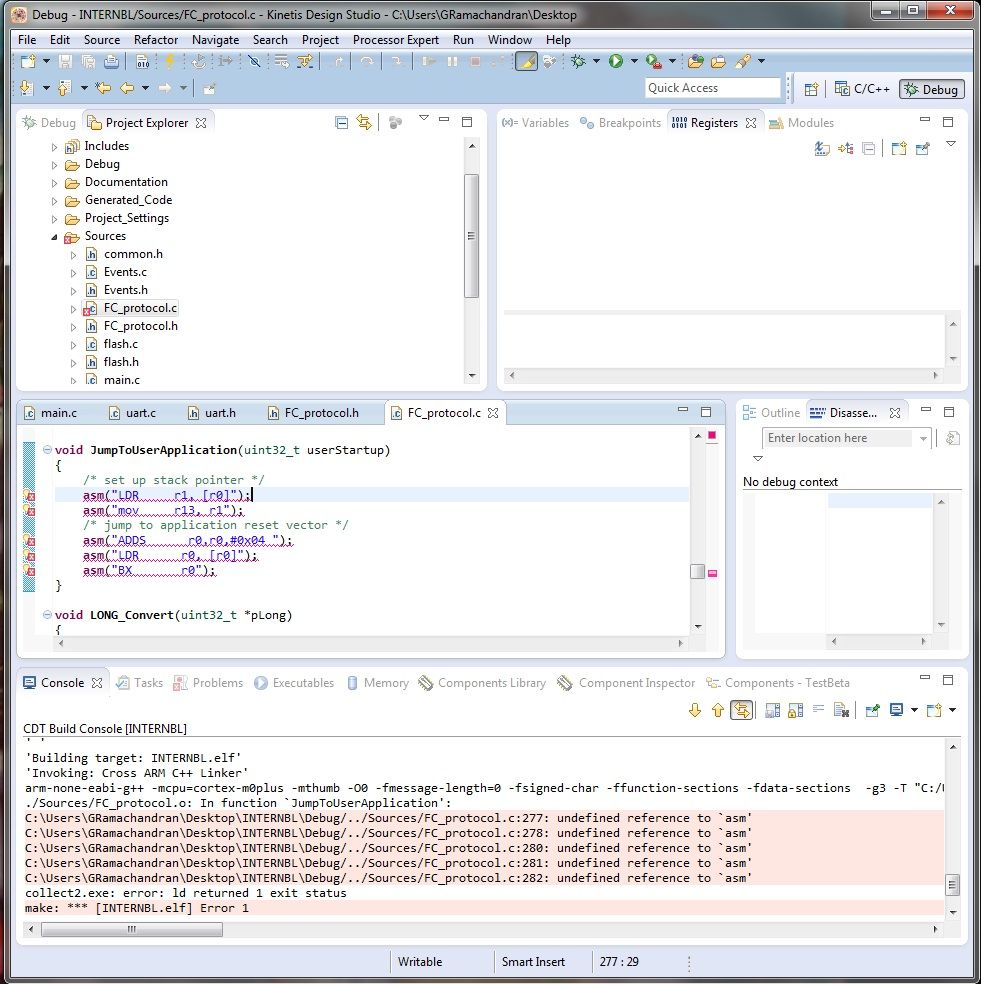Click the Skip All Breakpoints icon
This screenshot has width=981, height=984.
click(254, 62)
